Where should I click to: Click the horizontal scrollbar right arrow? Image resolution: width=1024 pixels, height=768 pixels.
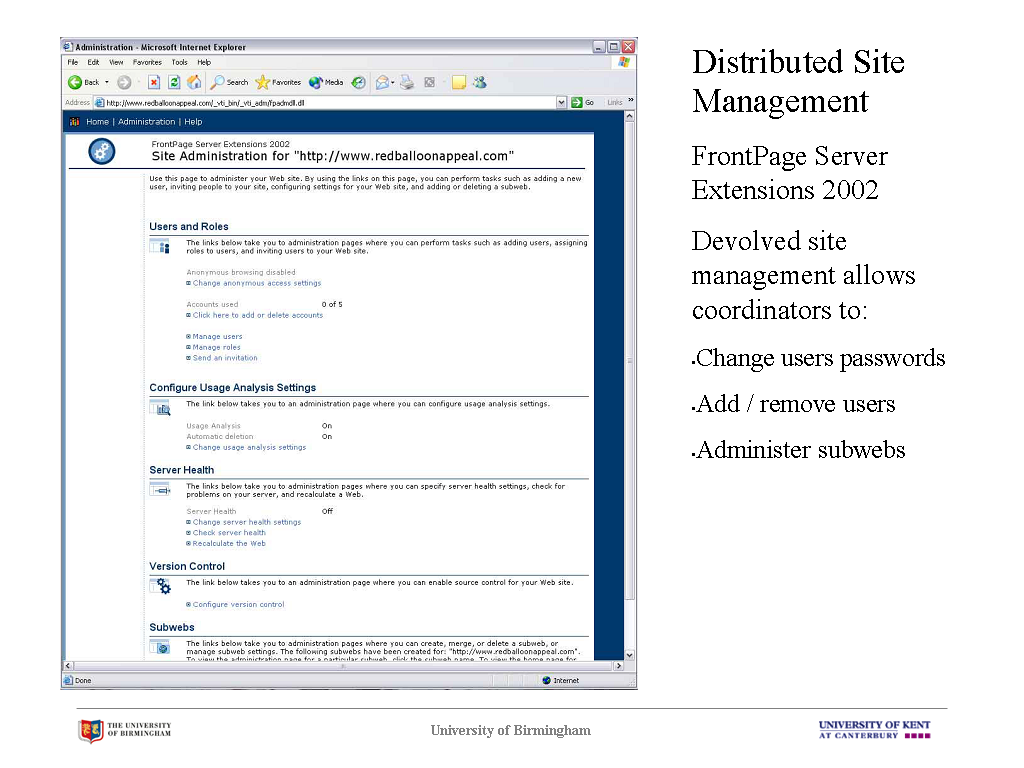[x=619, y=665]
